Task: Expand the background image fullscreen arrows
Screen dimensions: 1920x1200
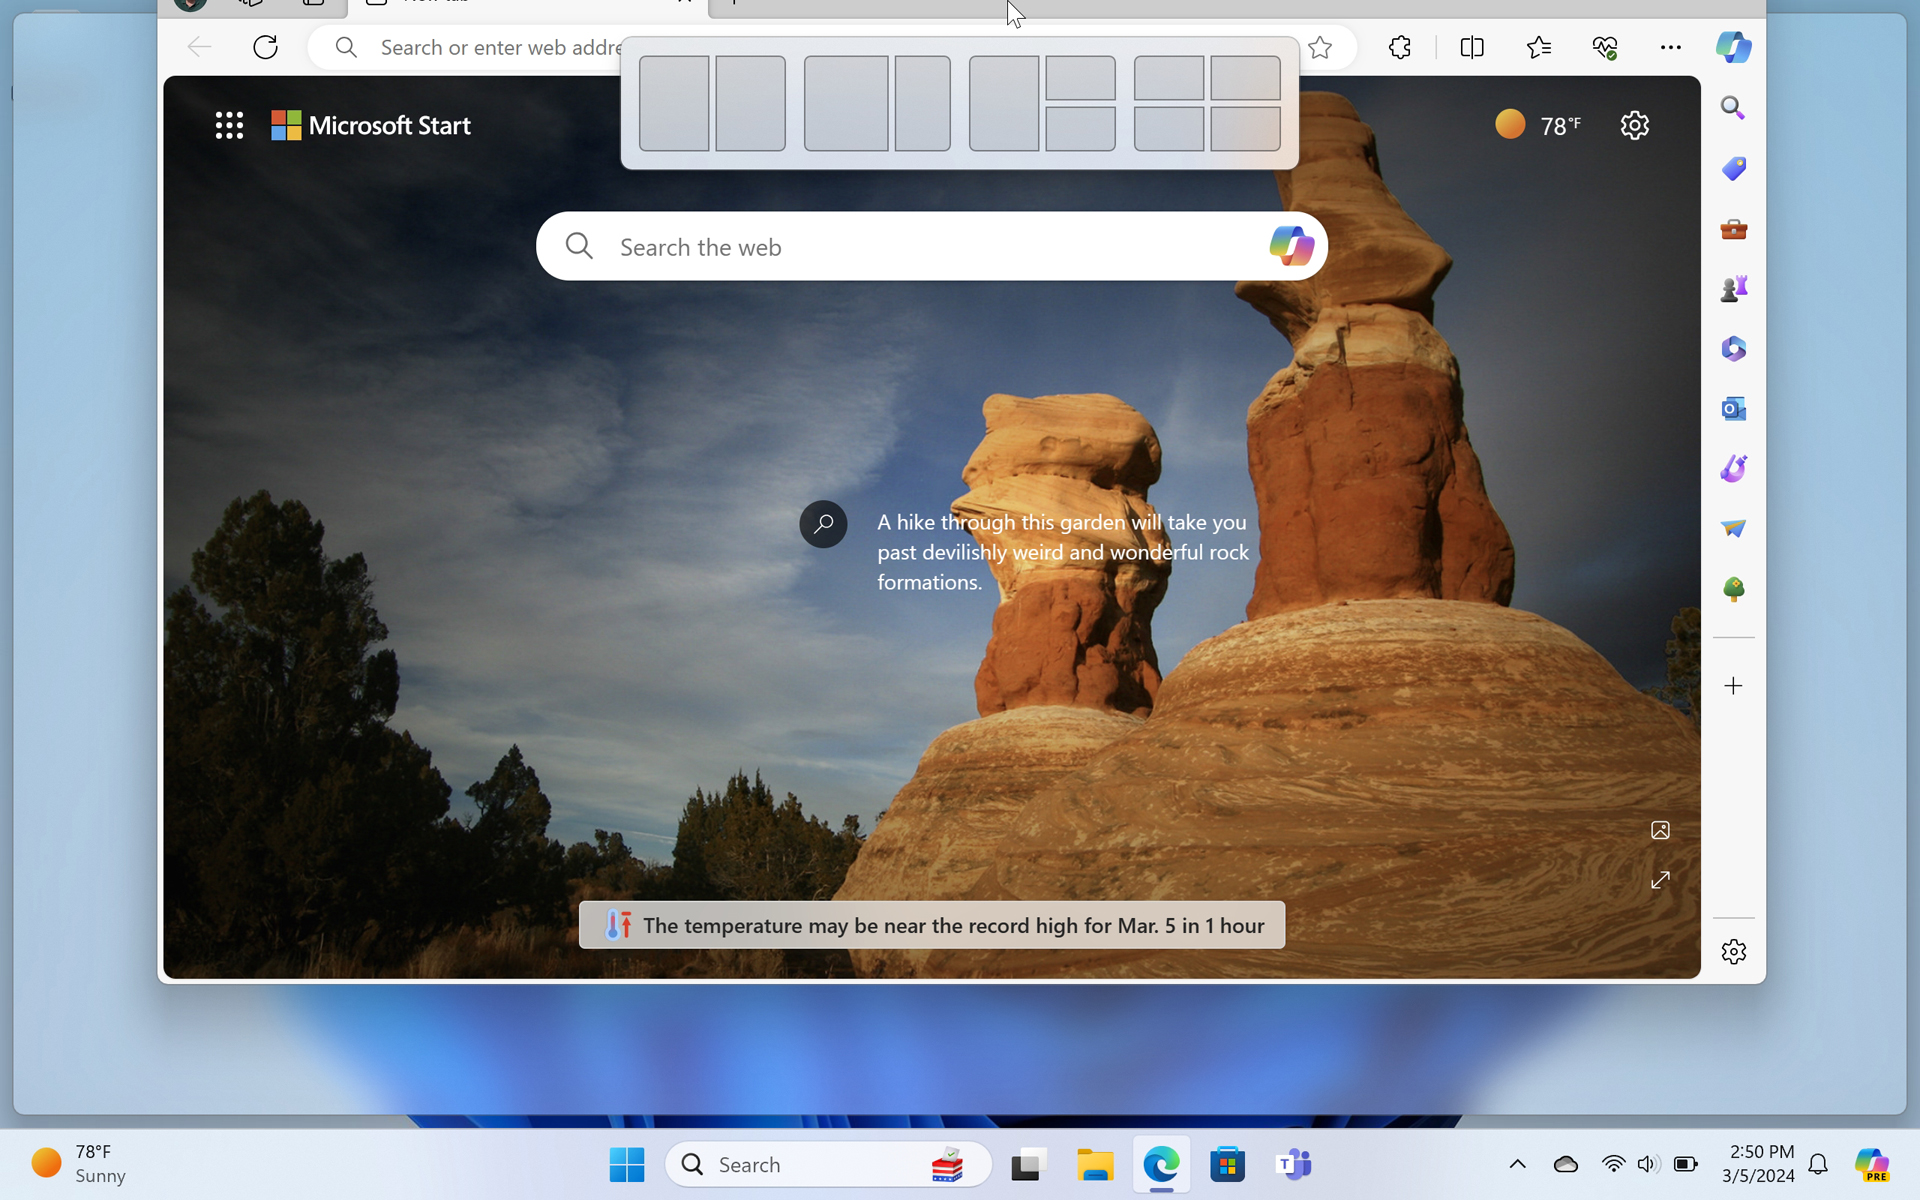Action: [1660, 880]
